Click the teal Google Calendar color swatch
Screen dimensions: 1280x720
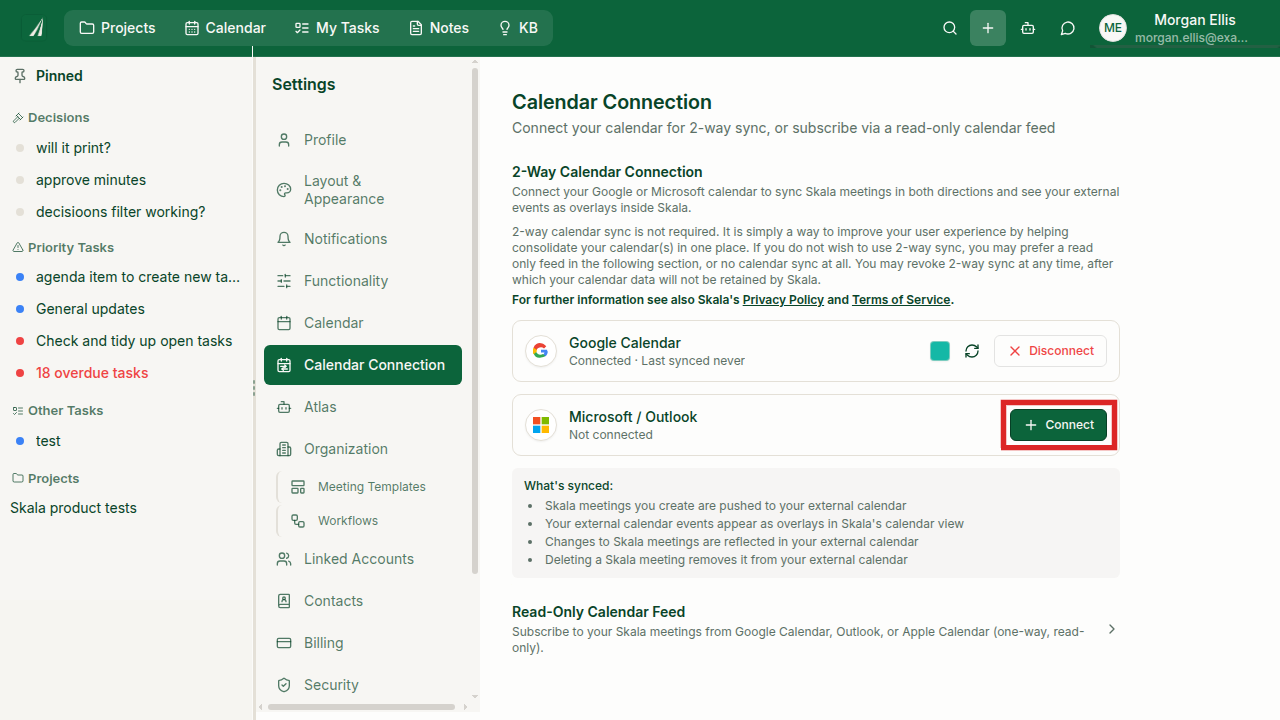[940, 351]
